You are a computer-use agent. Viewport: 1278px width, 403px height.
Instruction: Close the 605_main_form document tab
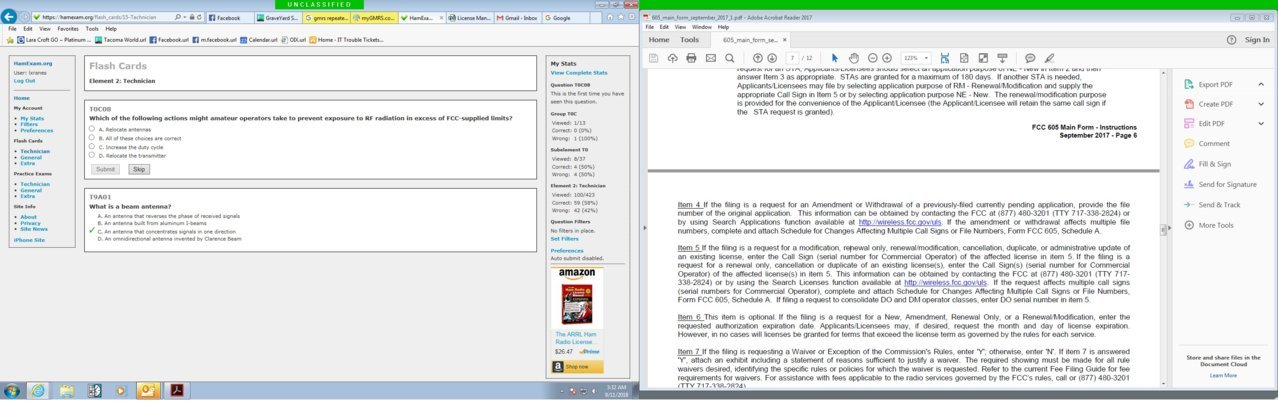coord(787,40)
